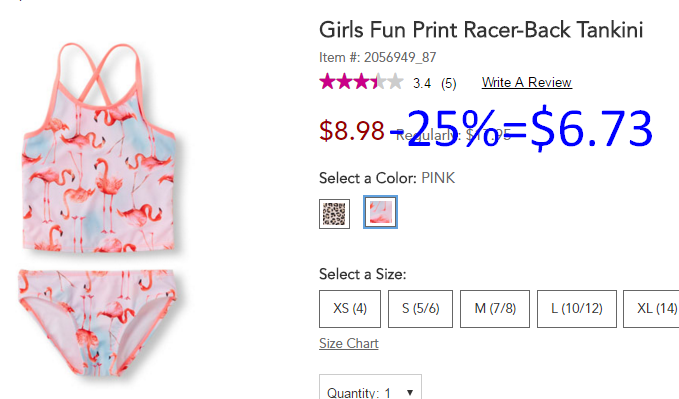This screenshot has height=399, width=679.
Task: Choose size XS (4)
Action: pos(350,308)
